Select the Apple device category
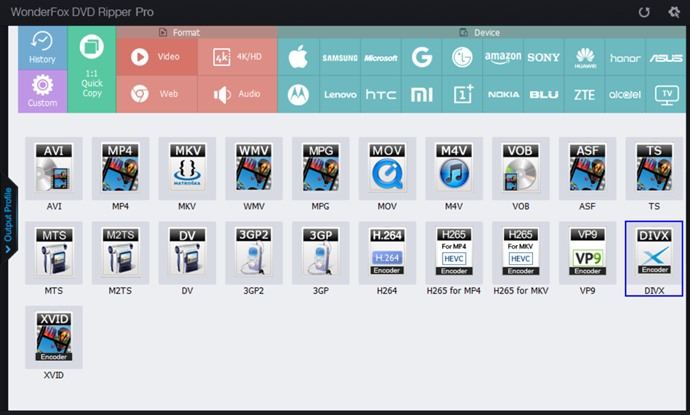Image resolution: width=690 pixels, height=415 pixels. [x=298, y=57]
